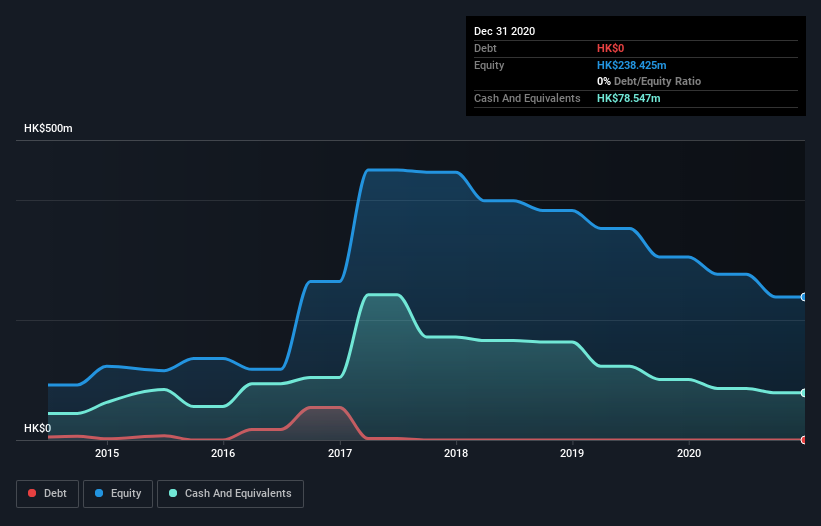Click the Equity row label in tooltip
The width and height of the screenshot is (821, 526).
pos(489,65)
